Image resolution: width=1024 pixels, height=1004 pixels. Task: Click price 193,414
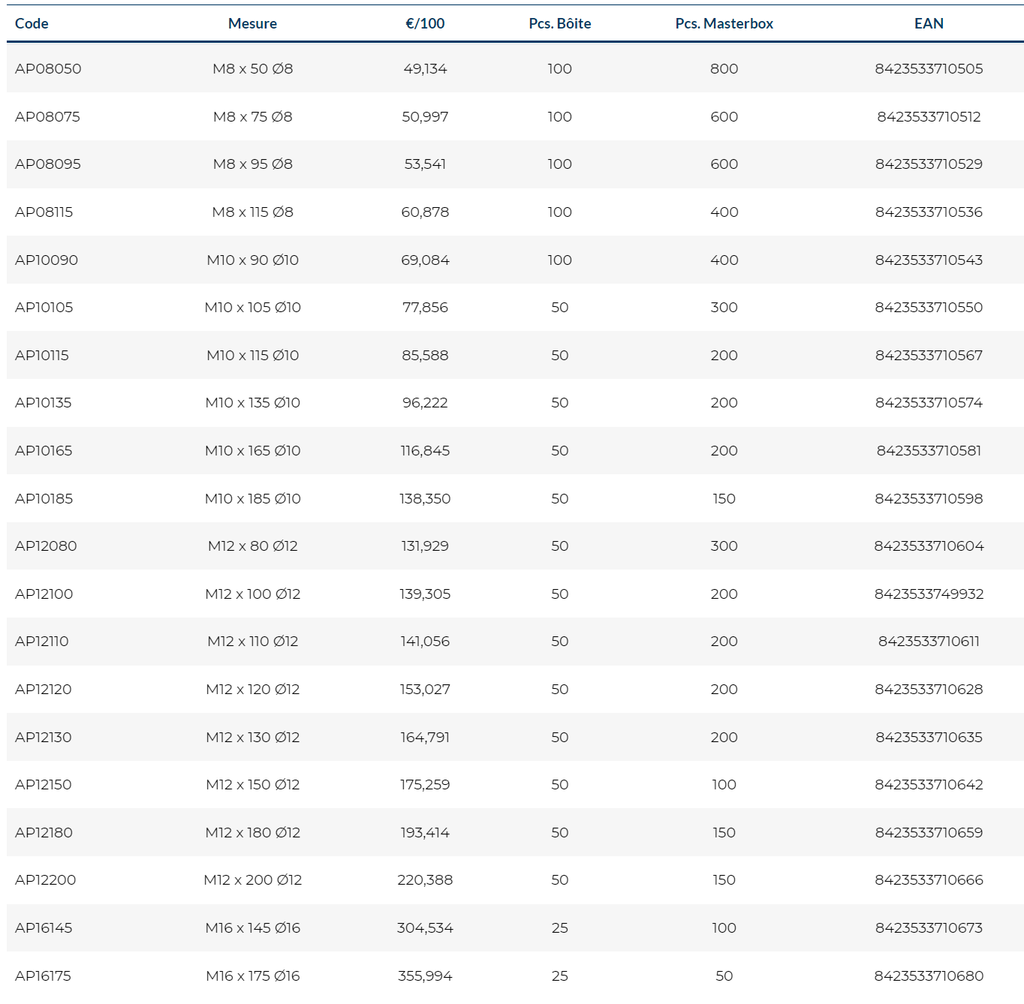(425, 832)
